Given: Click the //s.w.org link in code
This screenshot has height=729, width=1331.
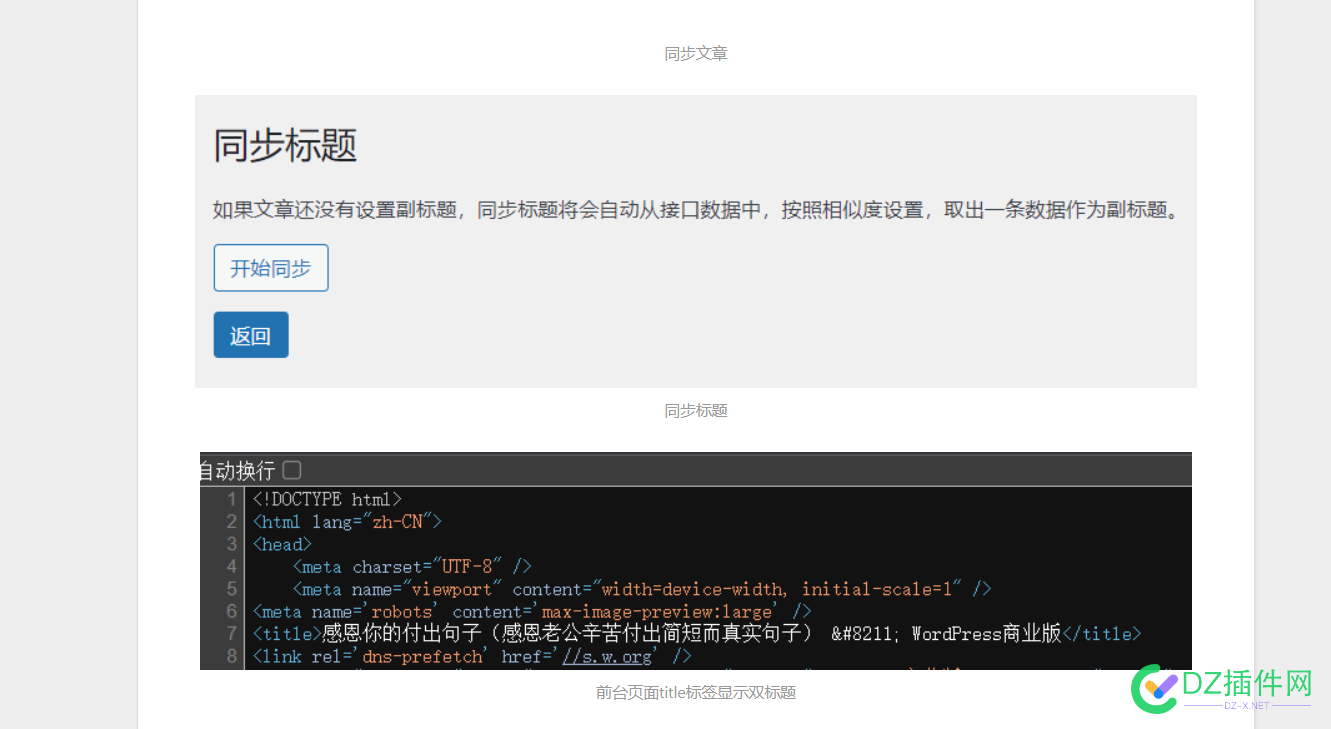Looking at the screenshot, I should [x=608, y=656].
